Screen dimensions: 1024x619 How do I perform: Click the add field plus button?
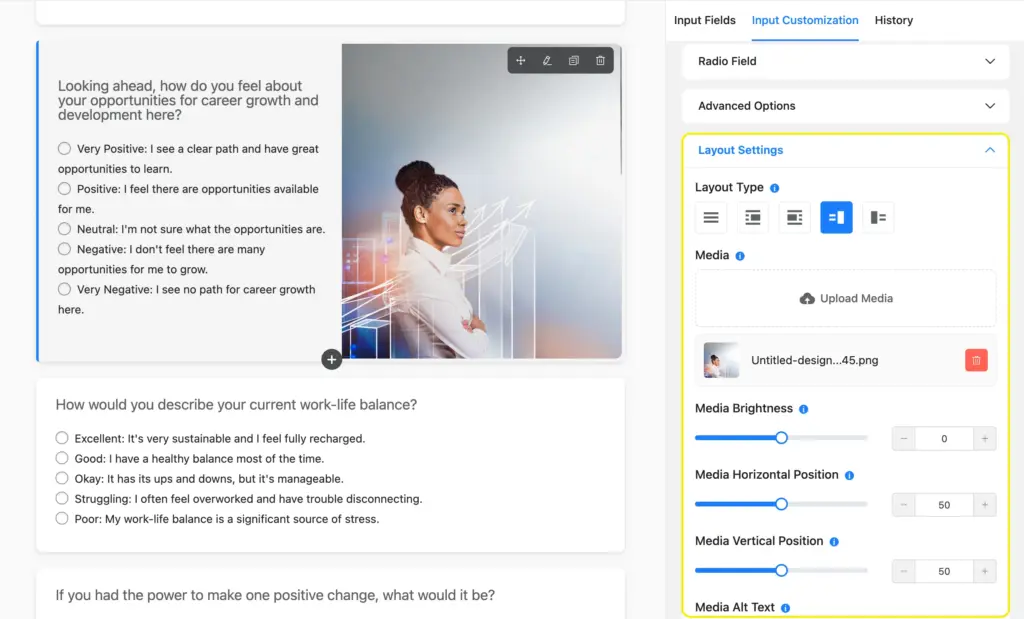(x=331, y=358)
